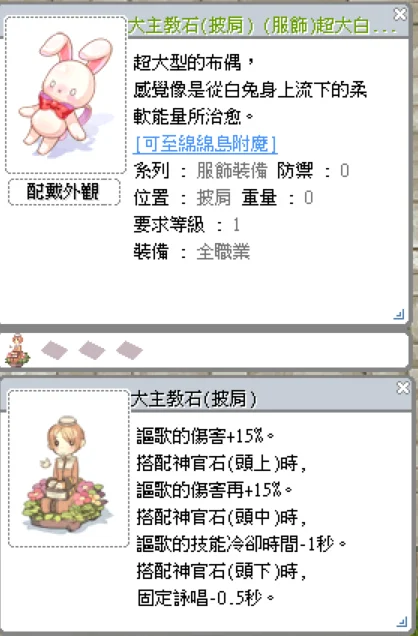Select the third empty diamond card slot
The image size is (418, 636).
(x=129, y=350)
